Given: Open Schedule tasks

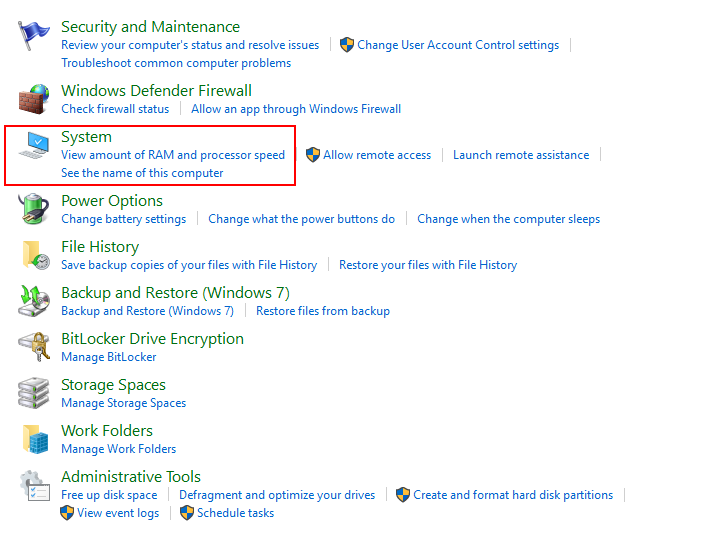Looking at the screenshot, I should click(x=235, y=513).
